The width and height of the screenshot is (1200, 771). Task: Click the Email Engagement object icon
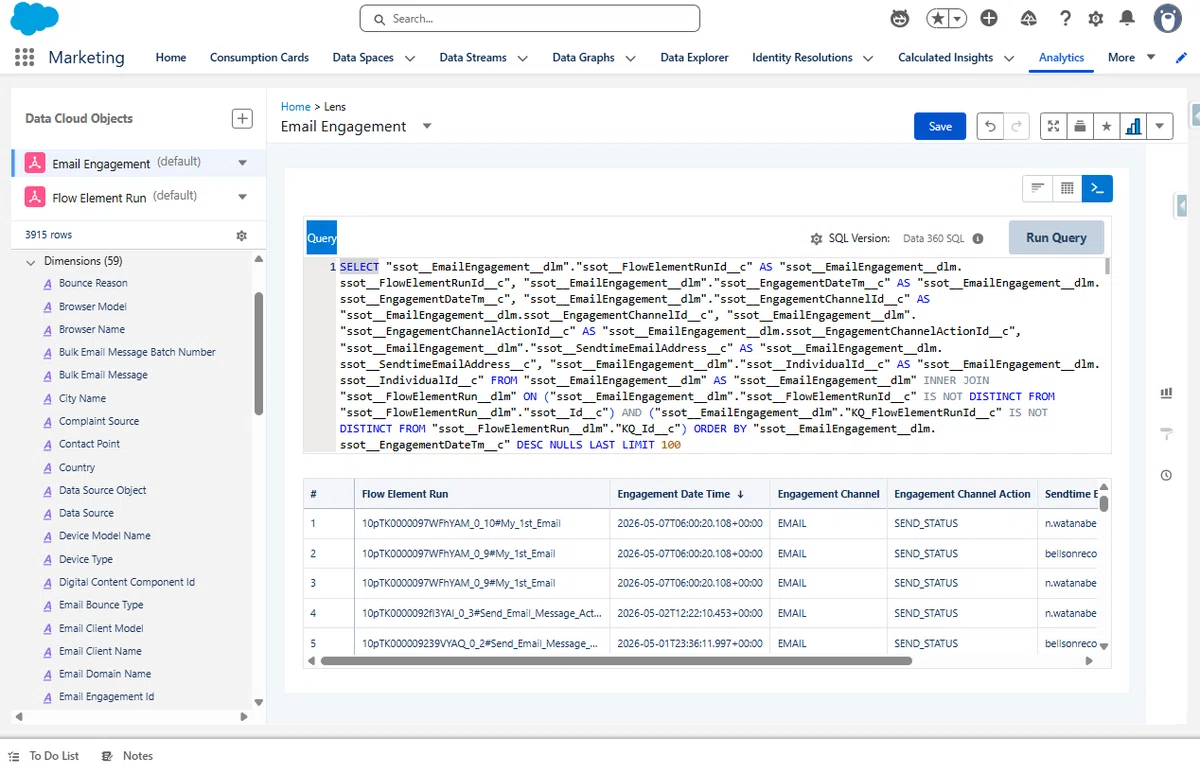coord(35,163)
